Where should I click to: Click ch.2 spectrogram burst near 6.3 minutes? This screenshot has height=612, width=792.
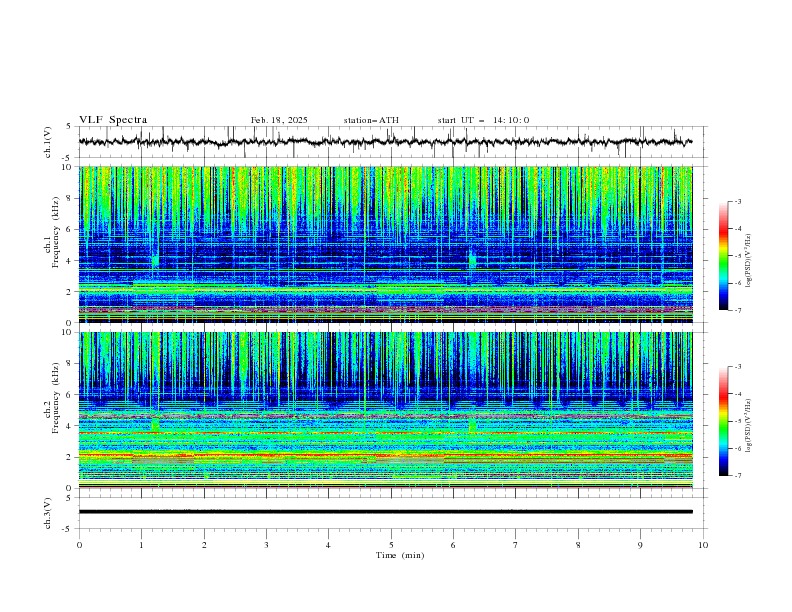[x=472, y=425]
